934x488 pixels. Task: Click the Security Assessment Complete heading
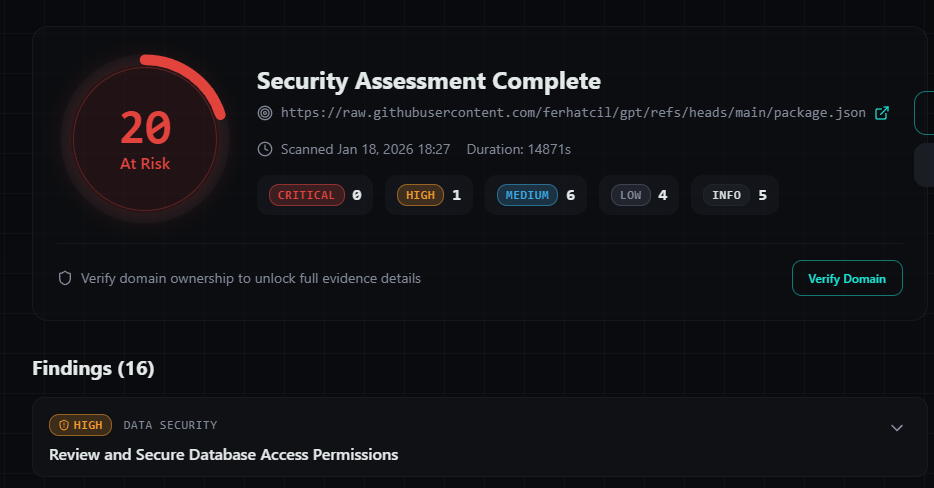point(429,81)
